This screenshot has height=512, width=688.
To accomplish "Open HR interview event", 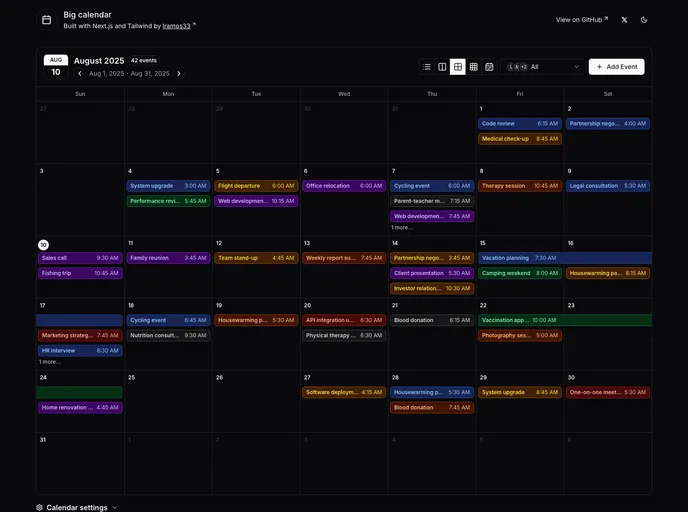I will click(x=80, y=351).
